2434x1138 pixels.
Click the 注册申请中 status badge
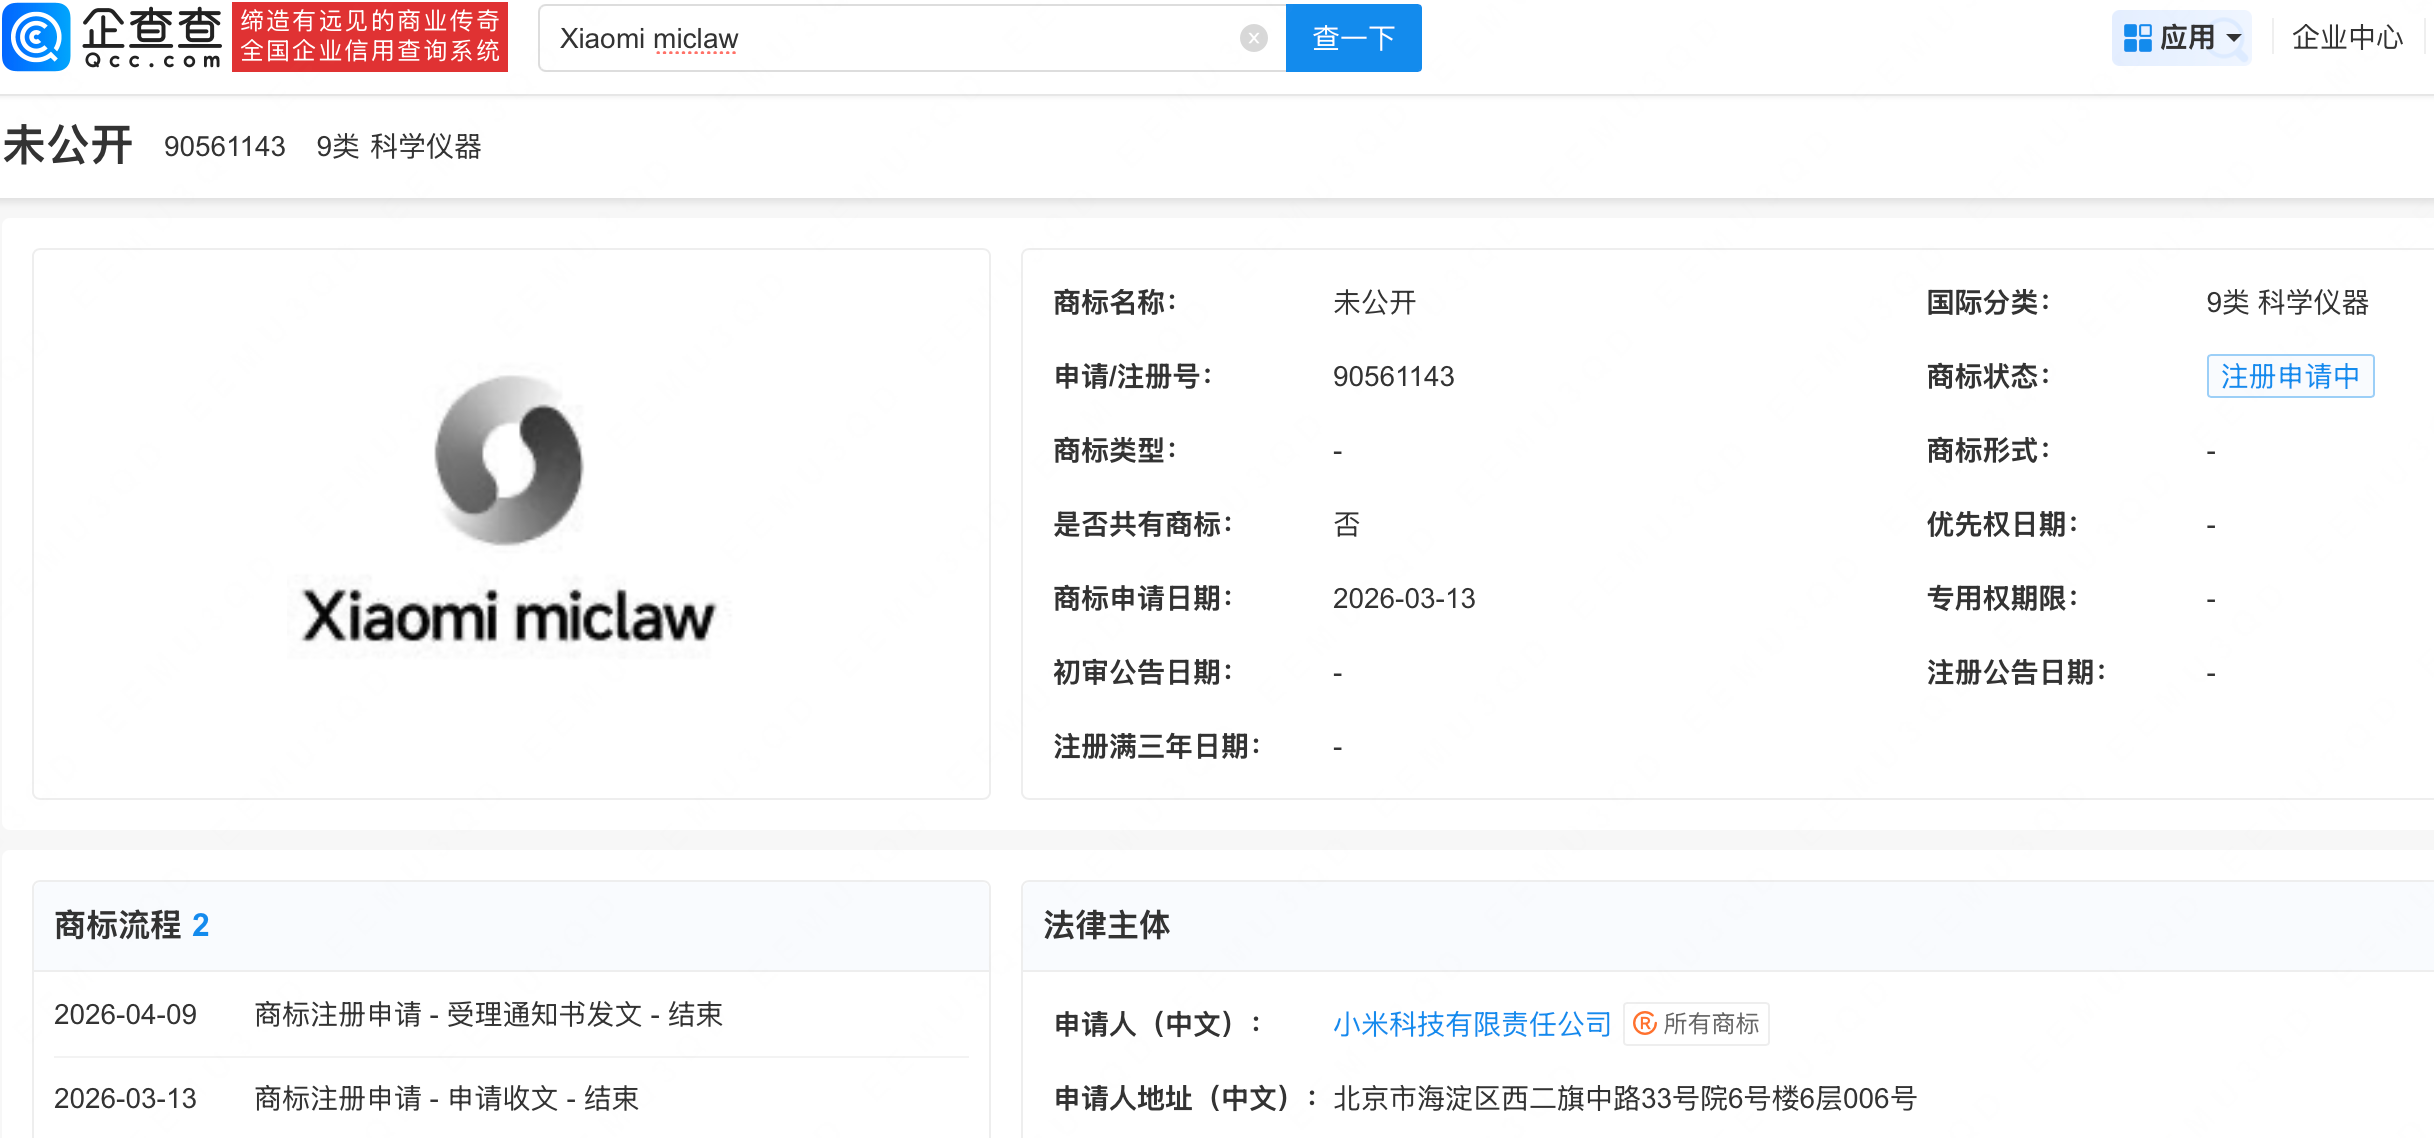pyautogui.click(x=2290, y=376)
